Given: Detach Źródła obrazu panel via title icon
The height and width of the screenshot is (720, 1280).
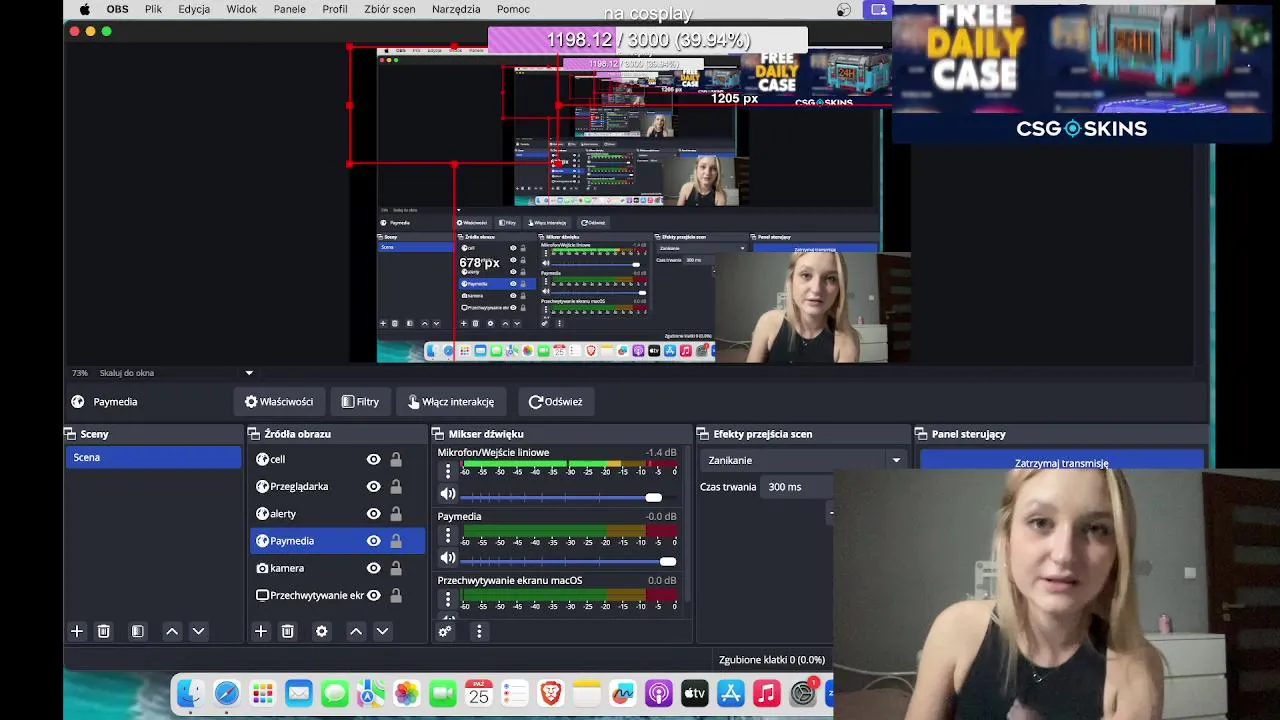Looking at the screenshot, I should 253,434.
